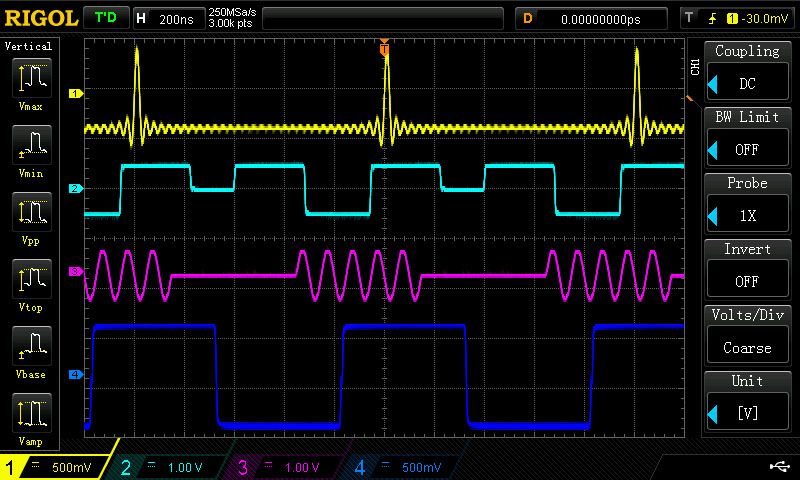Screen dimensions: 800x480
Task: Click the orange trigger position marker at top
Action: coord(384,47)
